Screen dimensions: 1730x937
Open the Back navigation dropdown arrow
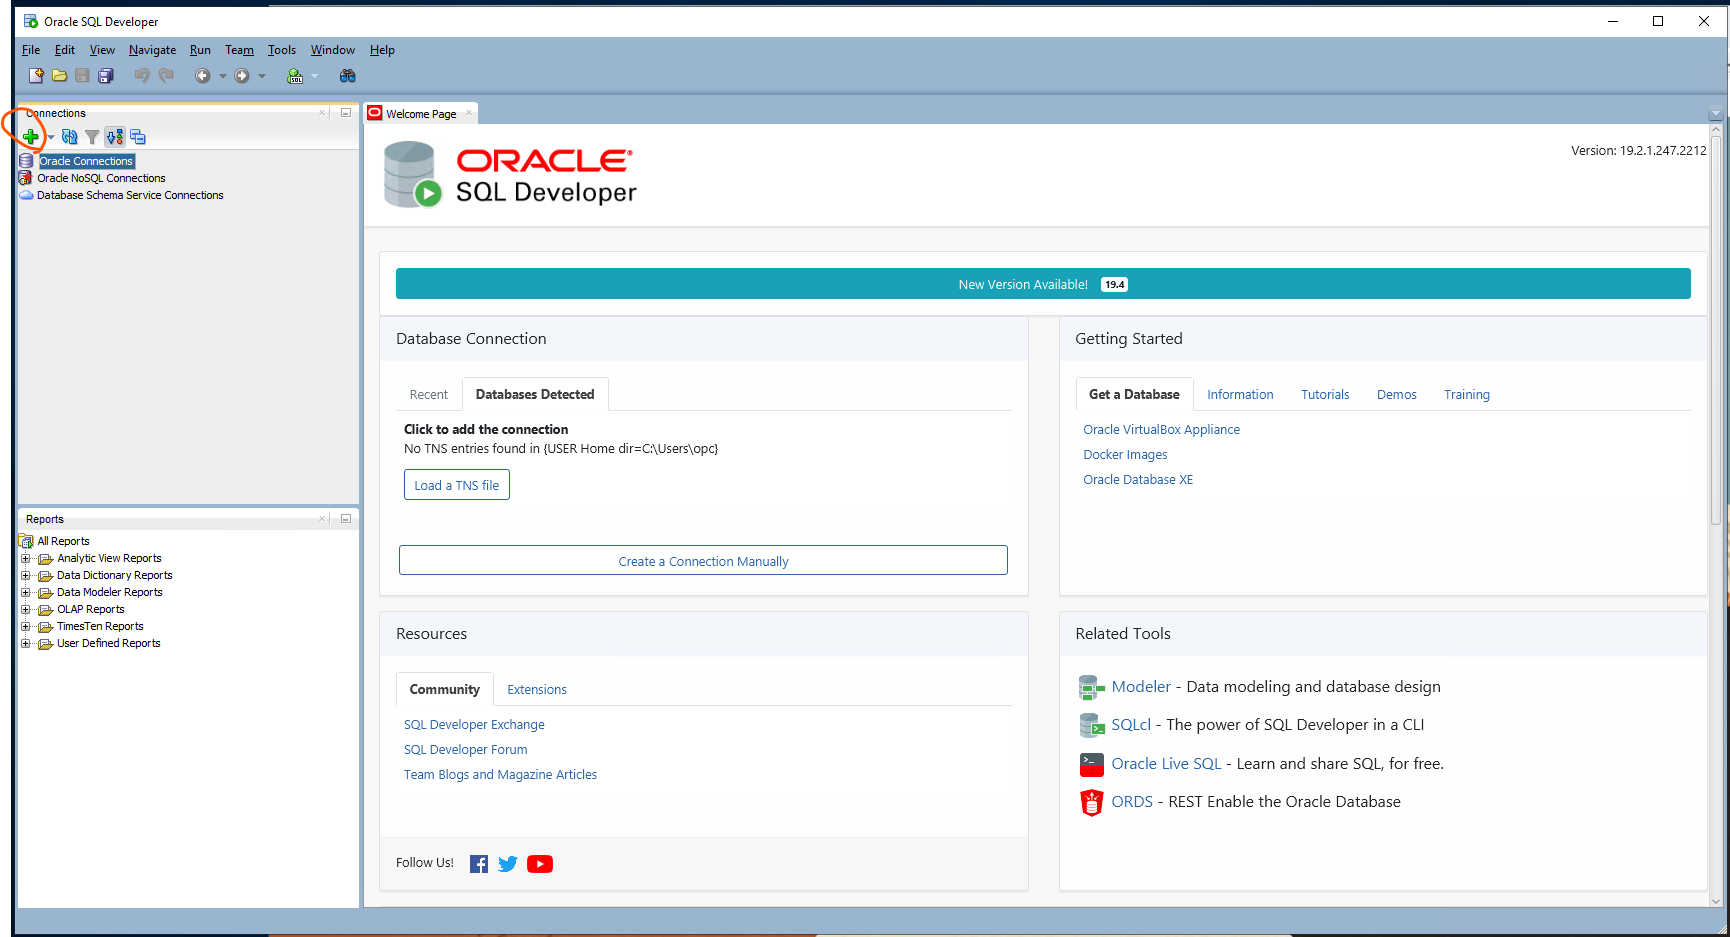[222, 75]
